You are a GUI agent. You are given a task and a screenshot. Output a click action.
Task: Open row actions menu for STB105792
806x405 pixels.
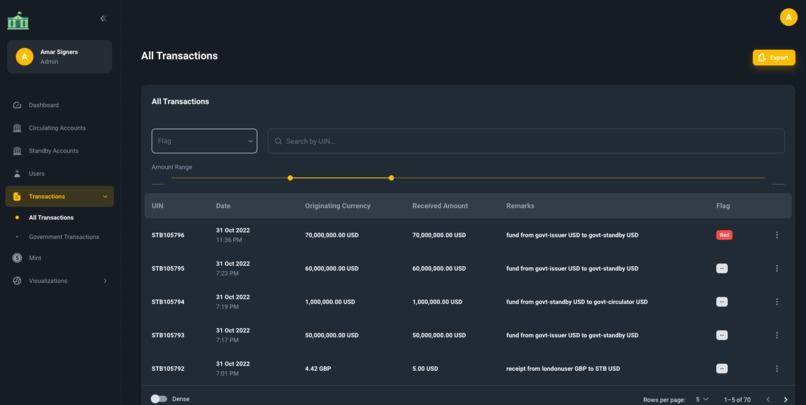pyautogui.click(x=777, y=369)
